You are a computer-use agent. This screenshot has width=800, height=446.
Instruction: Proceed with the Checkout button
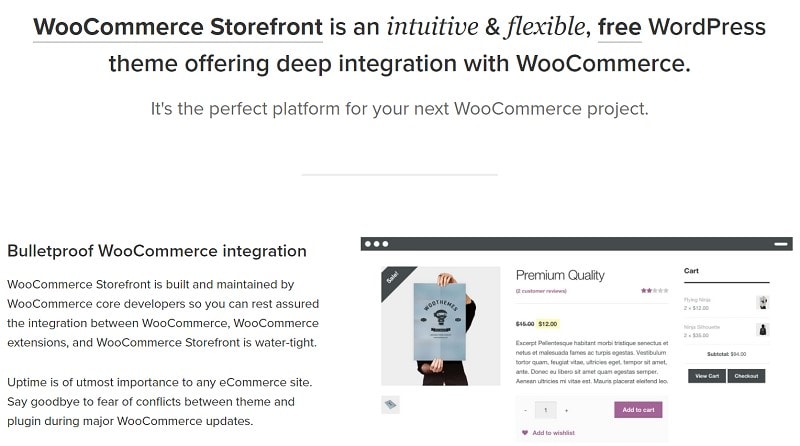click(747, 376)
